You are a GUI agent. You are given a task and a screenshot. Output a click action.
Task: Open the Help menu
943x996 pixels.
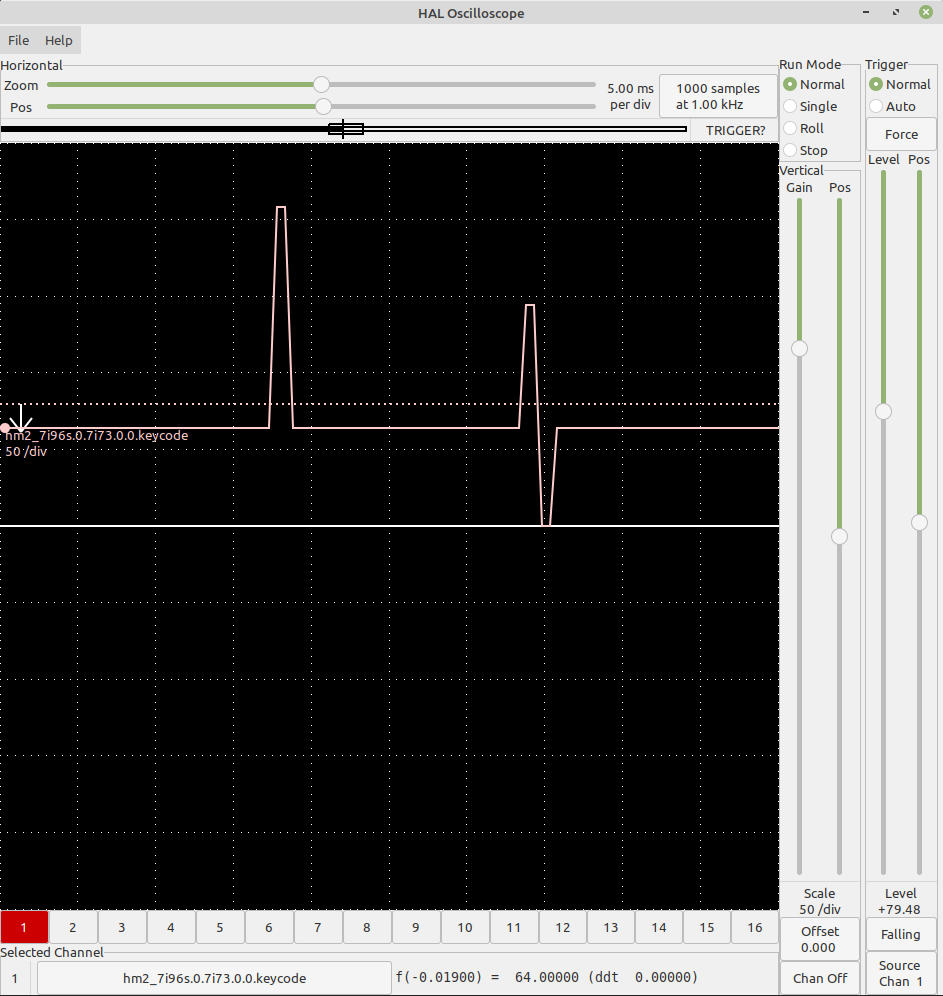[58, 41]
